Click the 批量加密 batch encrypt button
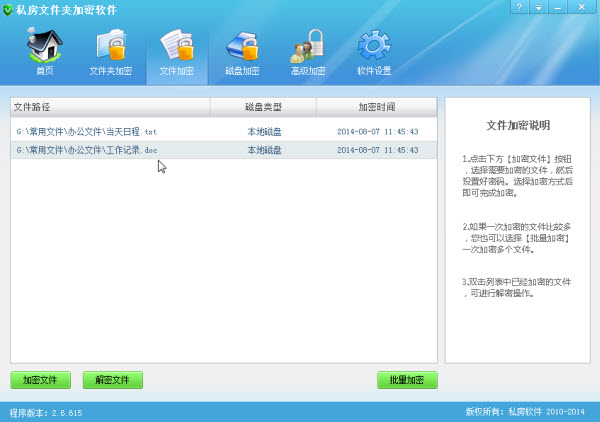600x422 pixels. pyautogui.click(x=407, y=380)
